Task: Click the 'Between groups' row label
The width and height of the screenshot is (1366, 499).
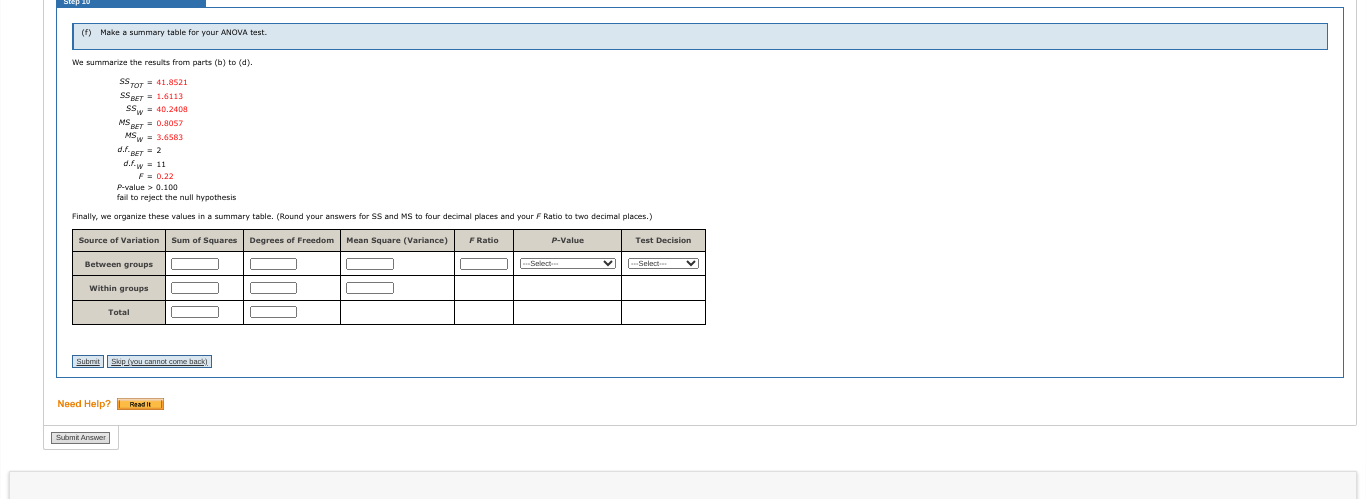Action: pyautogui.click(x=119, y=264)
